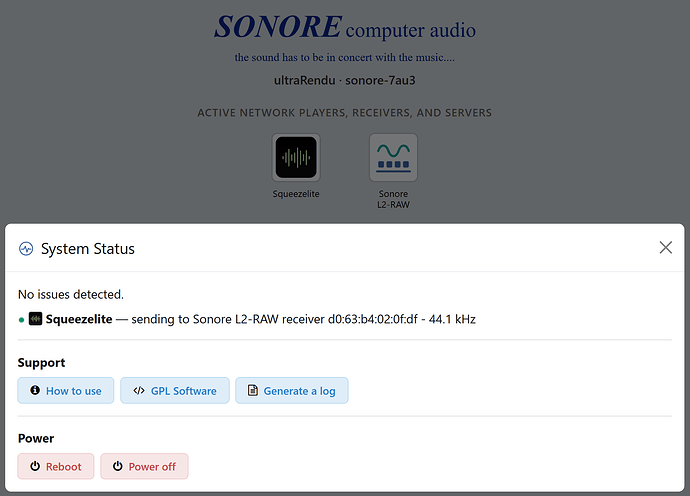Click the 'Power' section heading

point(36,438)
